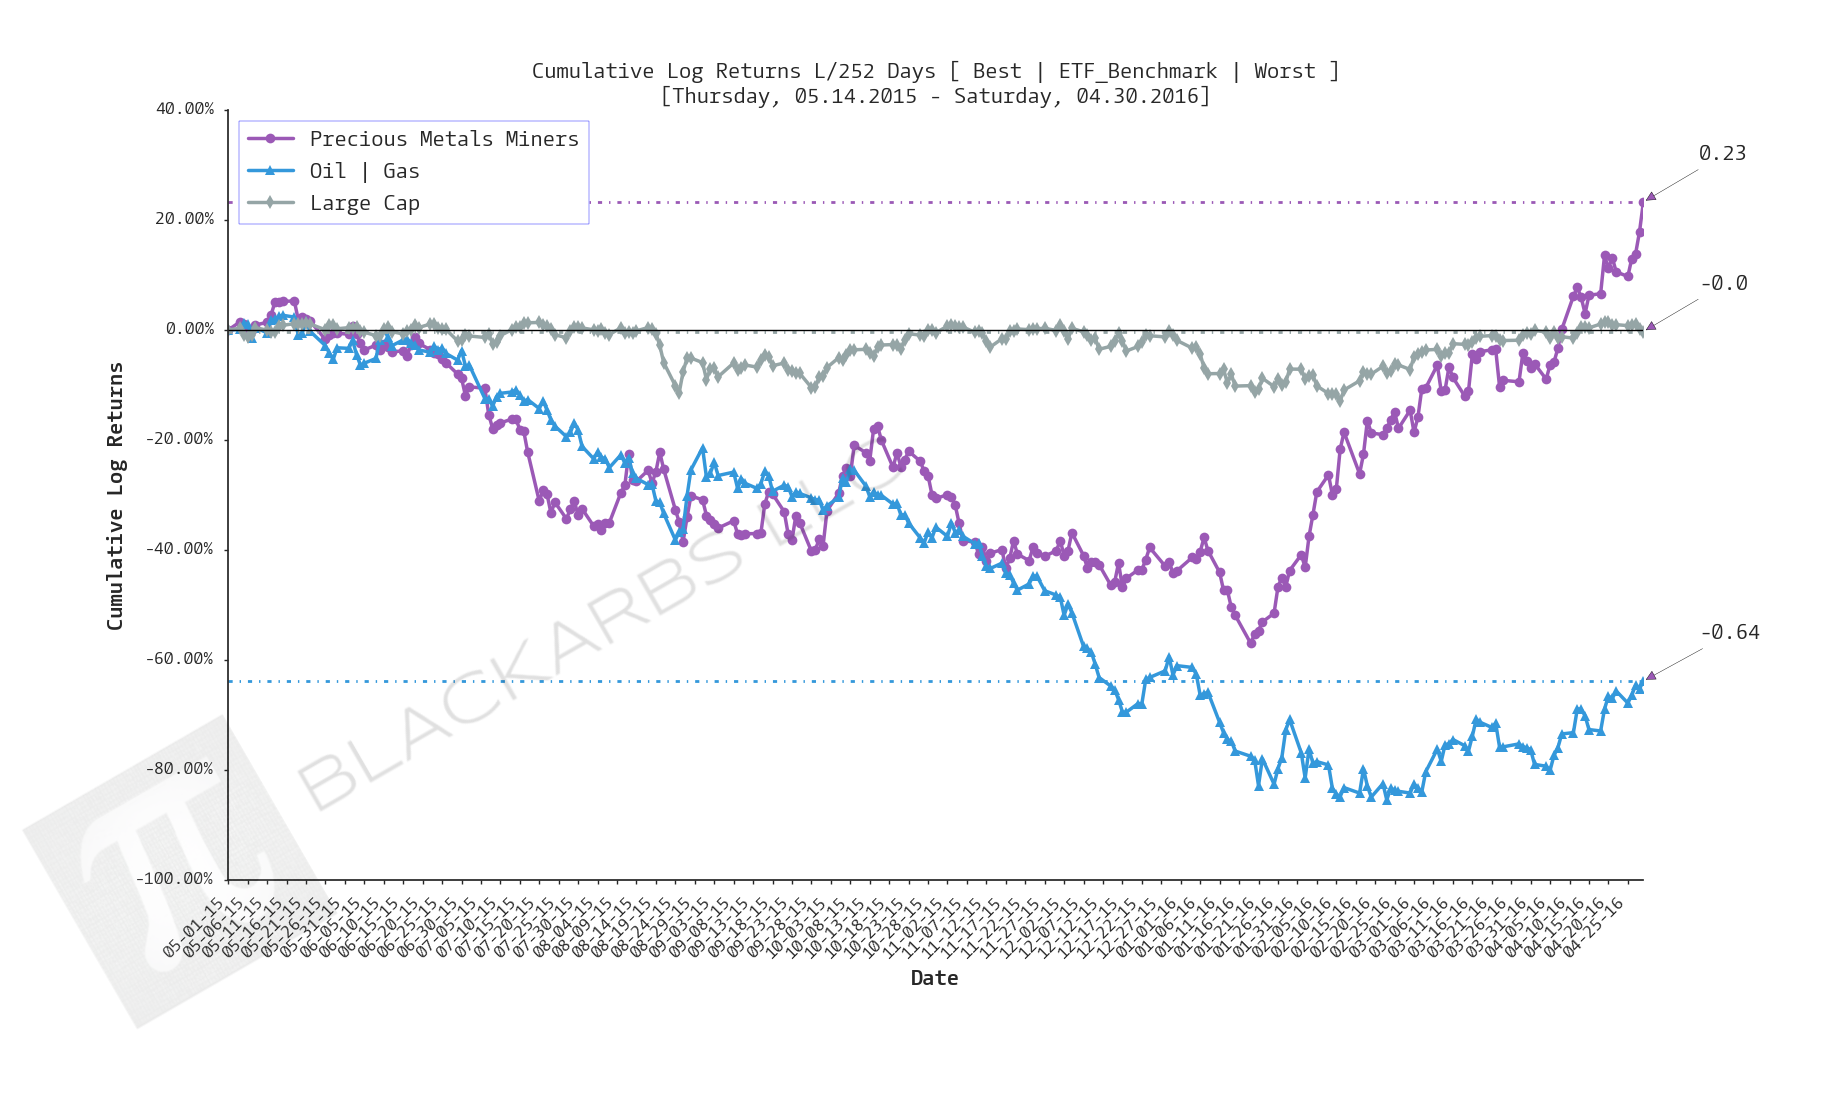Click the blue arrowhead at the -0.64 endpoint
1825x1100 pixels.
tap(1651, 675)
